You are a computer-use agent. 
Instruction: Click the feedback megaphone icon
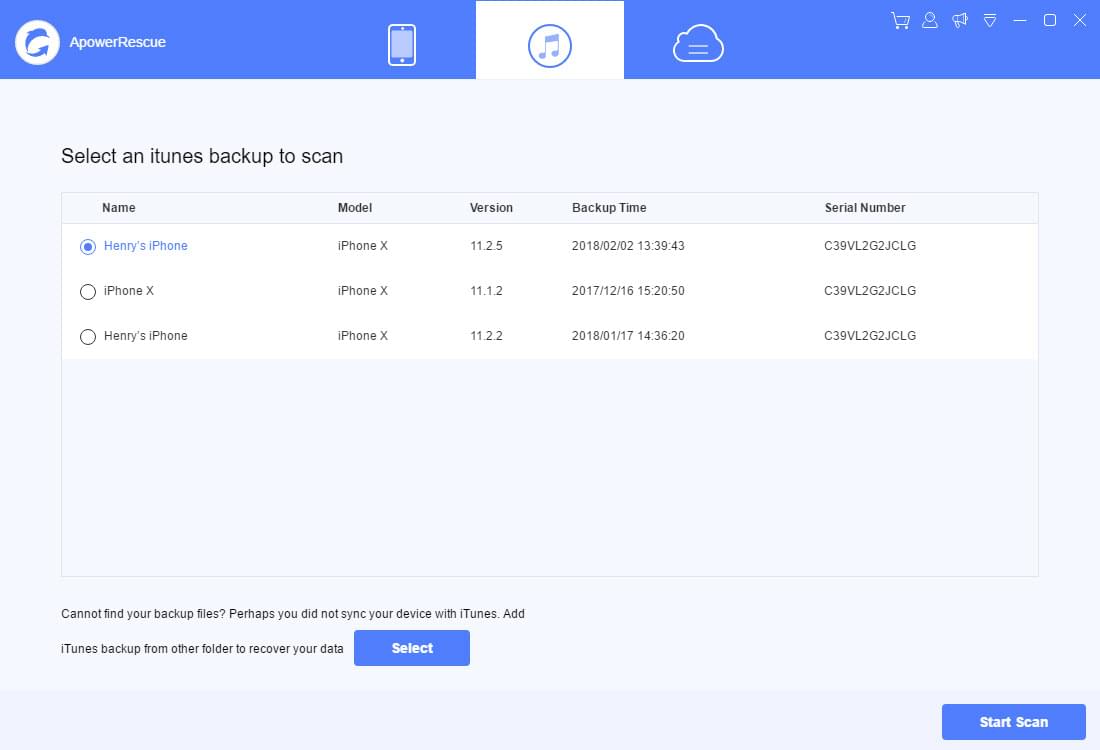coord(960,20)
